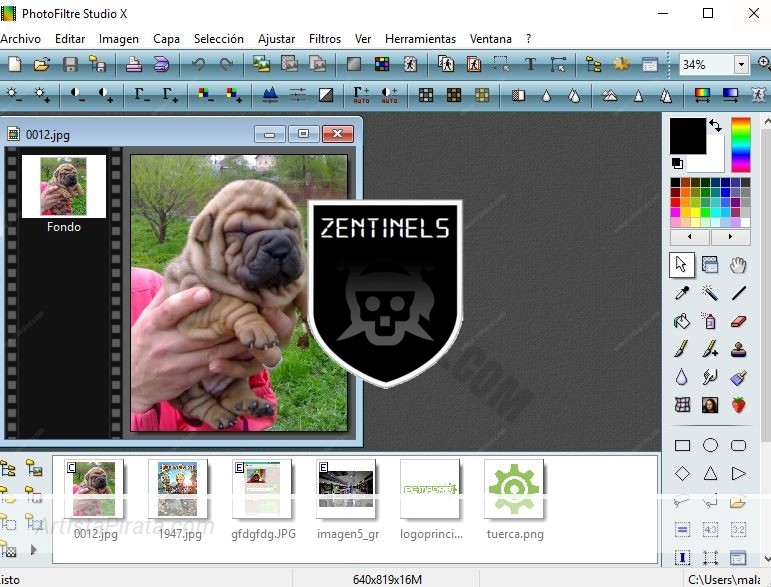Create a new image with New icon
Viewport: 771px width, 587px height.
(x=15, y=64)
